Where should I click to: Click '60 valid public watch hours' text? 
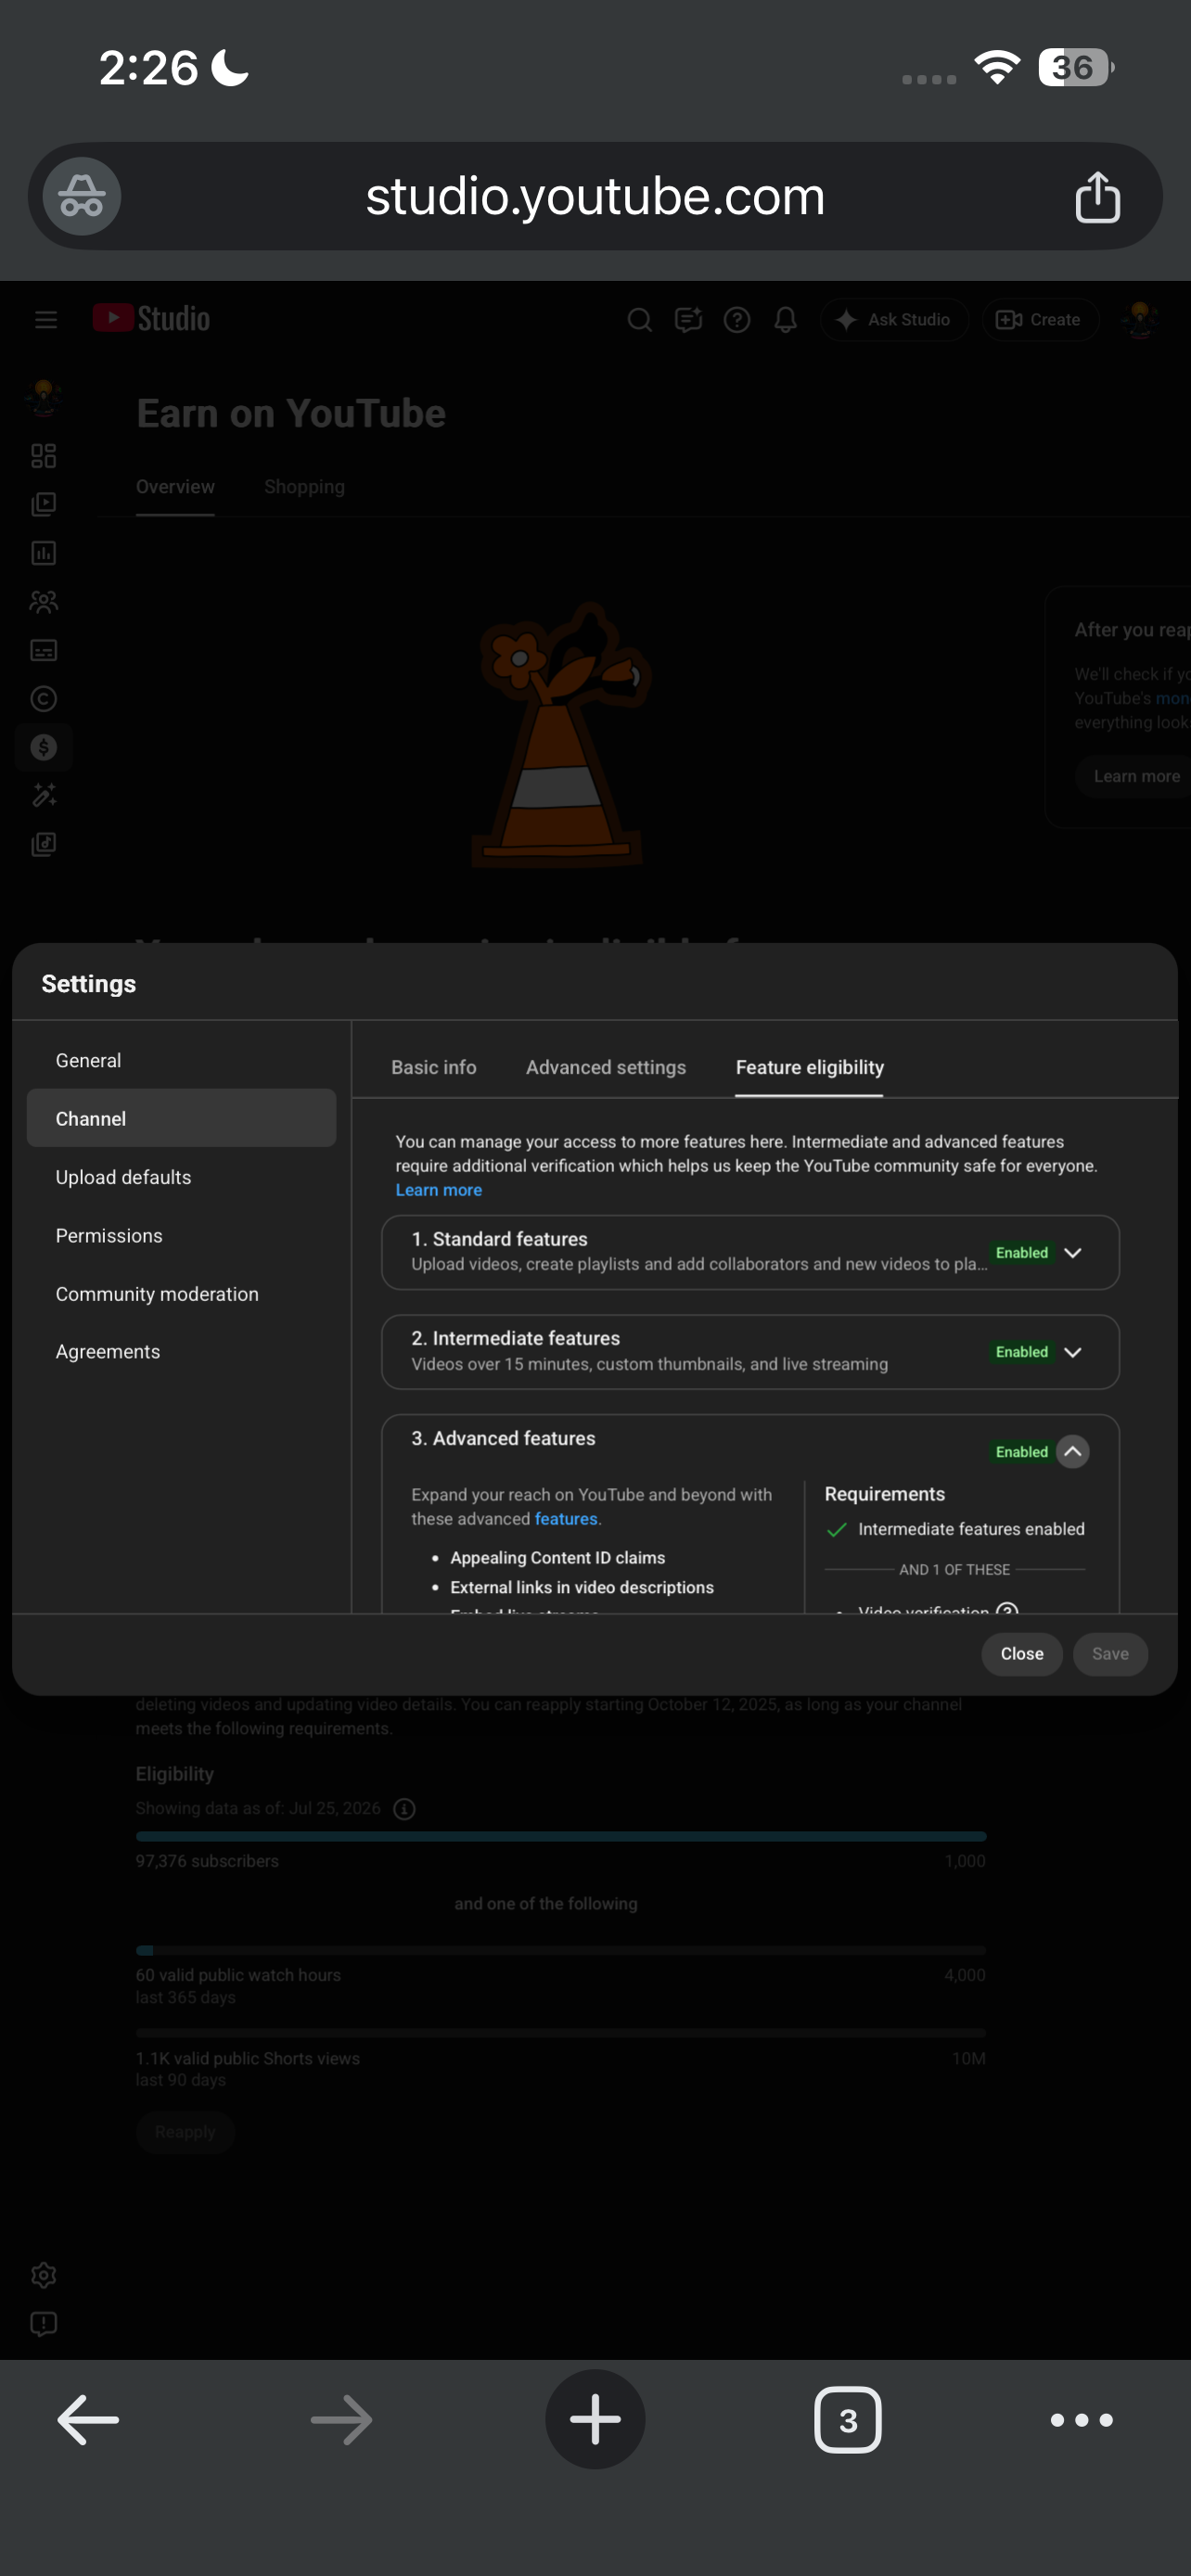pyautogui.click(x=238, y=1975)
